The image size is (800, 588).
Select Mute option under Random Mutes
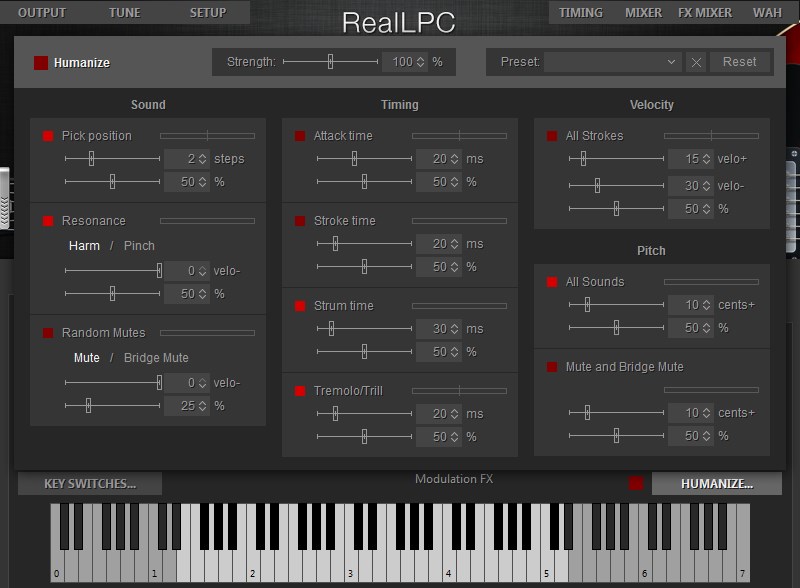click(x=87, y=358)
